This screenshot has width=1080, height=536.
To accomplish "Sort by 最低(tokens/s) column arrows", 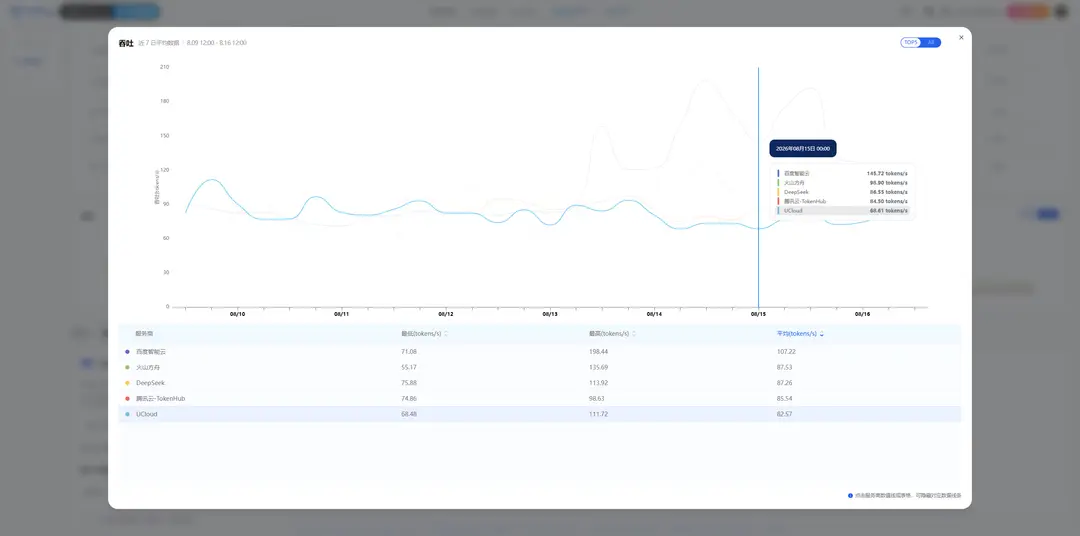I will pos(446,333).
